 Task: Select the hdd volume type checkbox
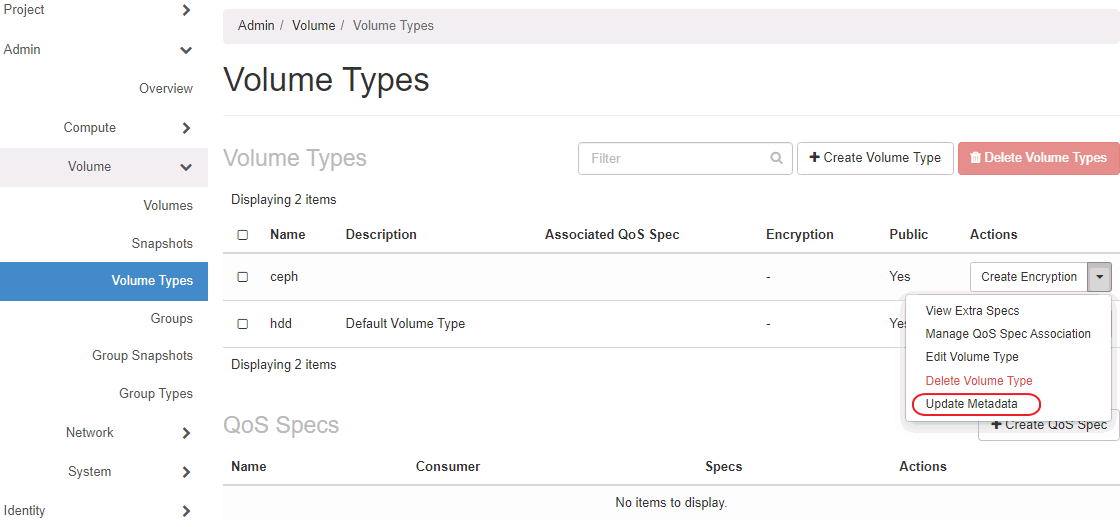coord(243,324)
